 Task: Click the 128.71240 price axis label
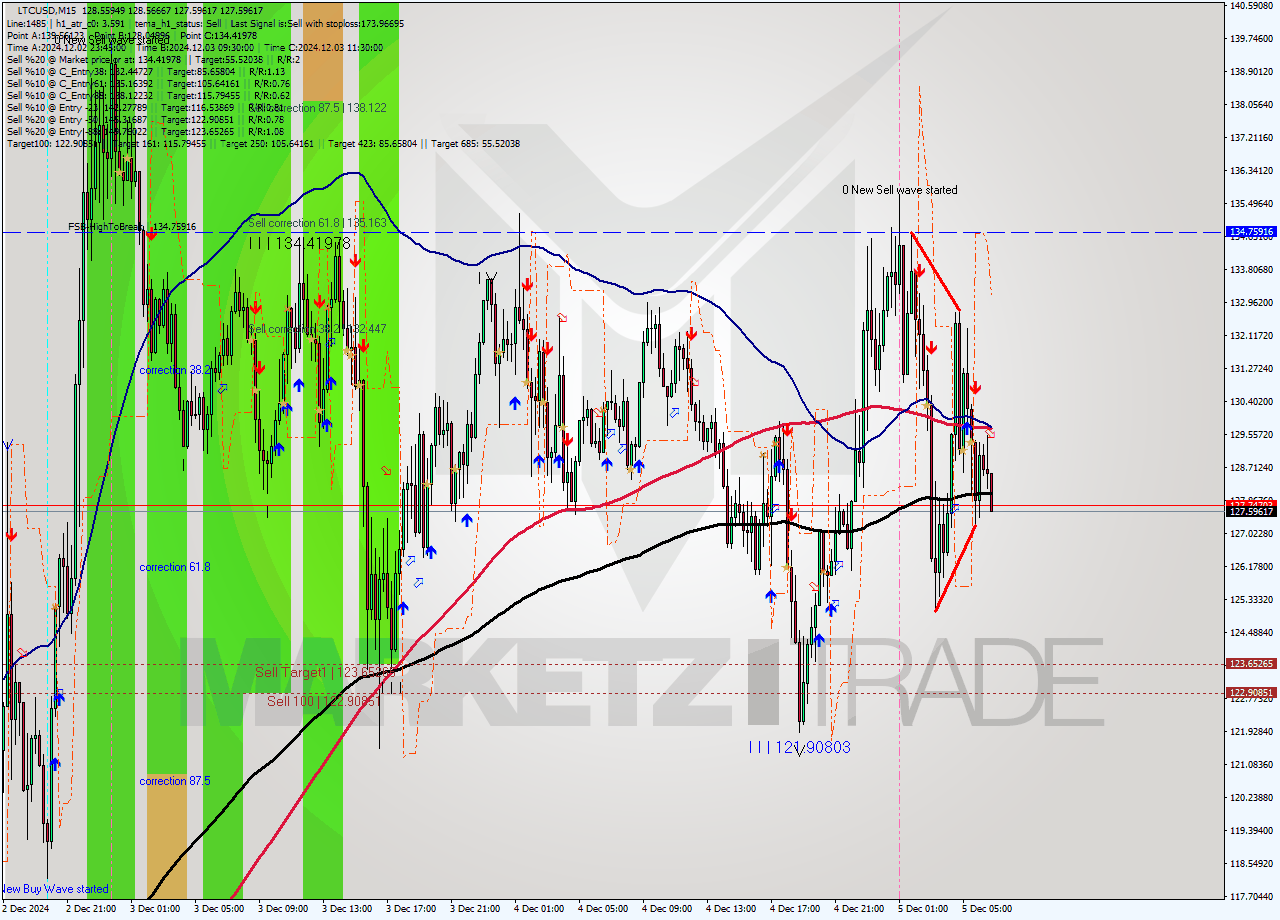[1251, 467]
